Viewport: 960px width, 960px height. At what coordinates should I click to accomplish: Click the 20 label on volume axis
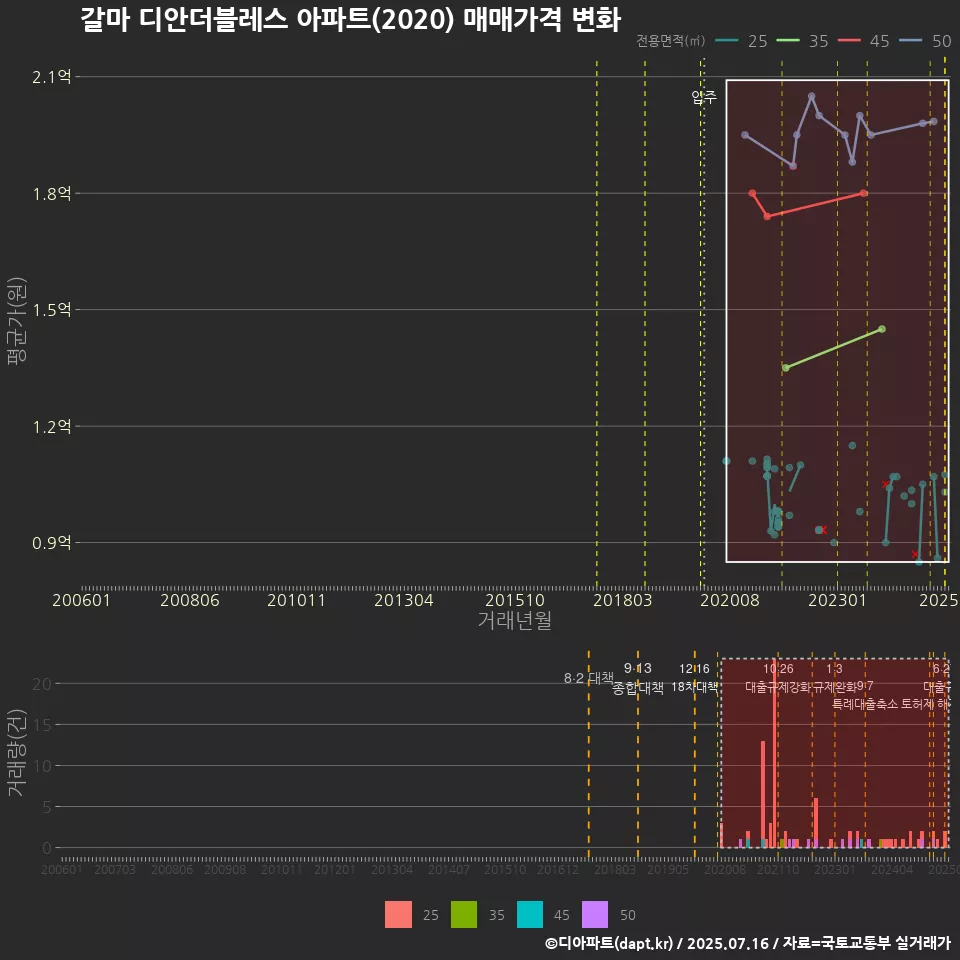point(42,684)
